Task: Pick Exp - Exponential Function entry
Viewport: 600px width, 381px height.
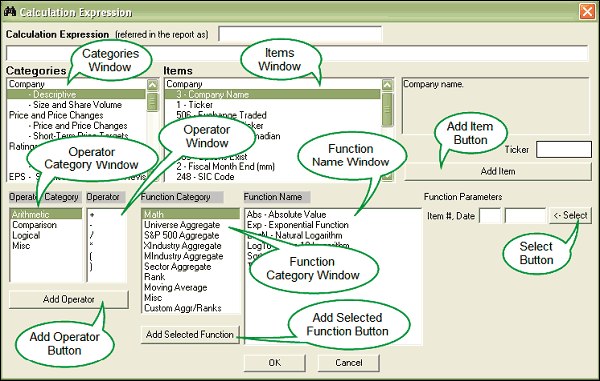Action: (298, 225)
